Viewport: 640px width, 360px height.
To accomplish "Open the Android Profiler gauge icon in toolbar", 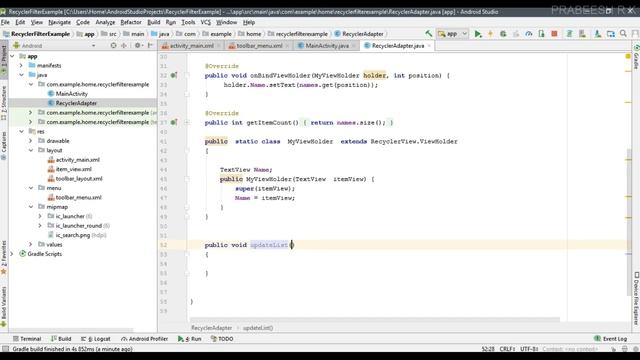I will point(529,34).
